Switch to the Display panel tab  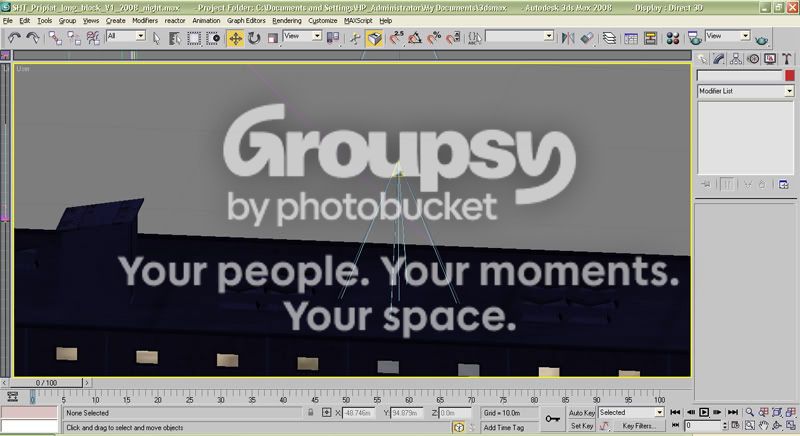click(770, 59)
